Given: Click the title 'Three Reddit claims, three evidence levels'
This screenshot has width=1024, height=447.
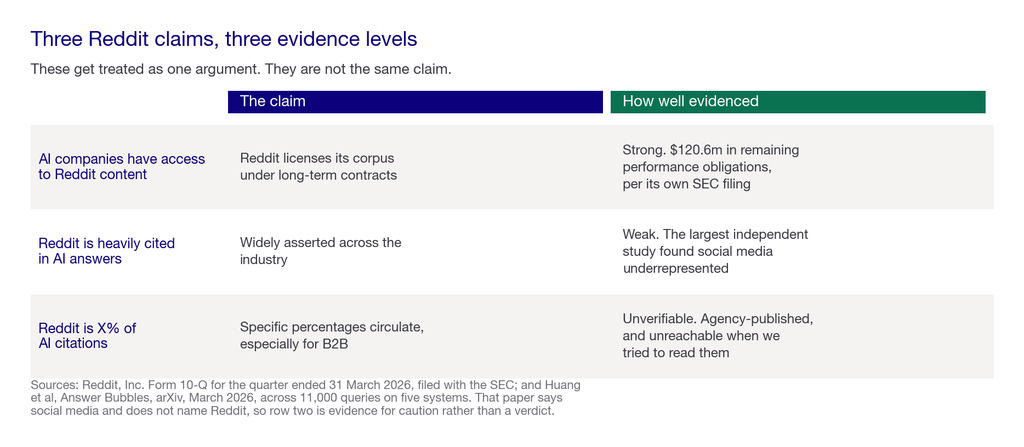Looking at the screenshot, I should (x=223, y=39).
